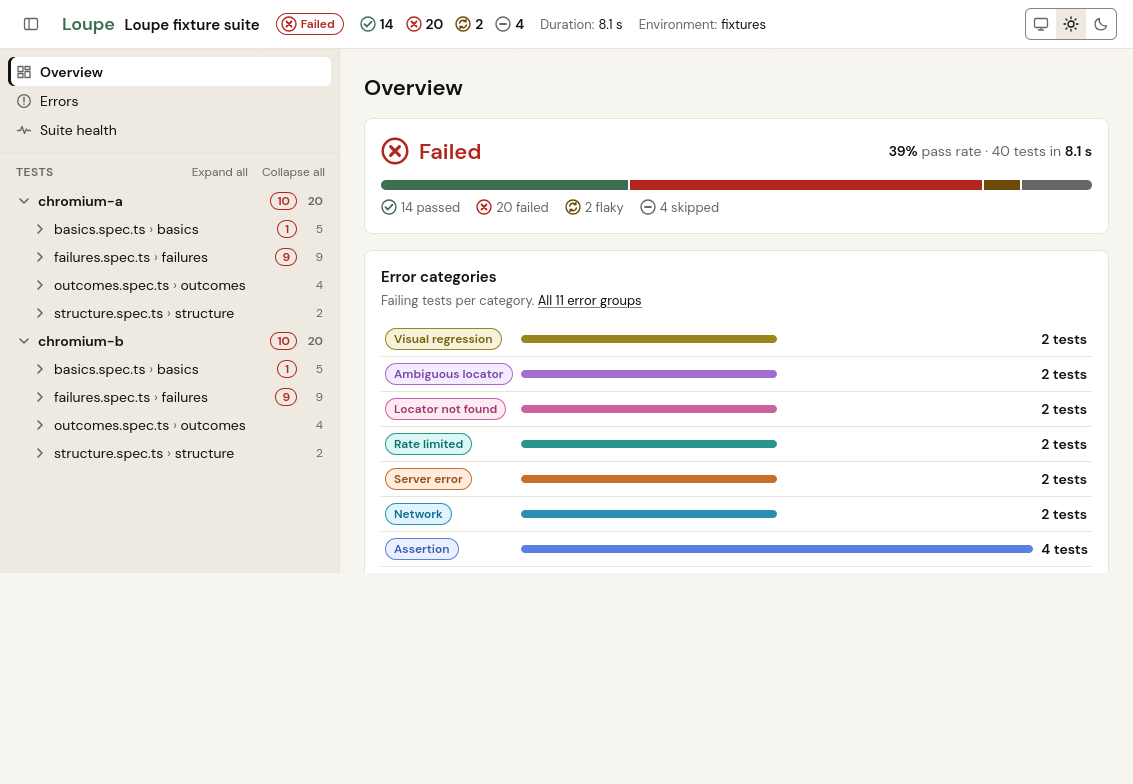Click the Failed status badge in header

tap(310, 24)
